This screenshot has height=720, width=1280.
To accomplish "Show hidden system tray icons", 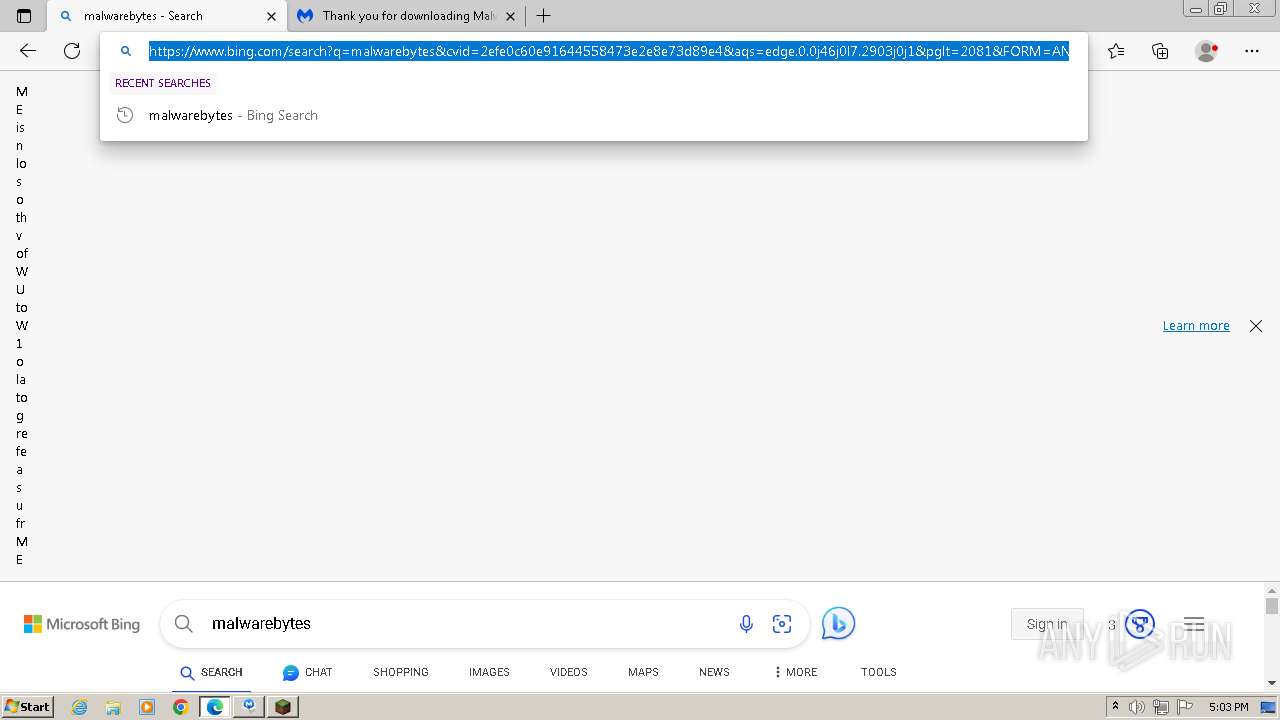I will (x=1115, y=707).
